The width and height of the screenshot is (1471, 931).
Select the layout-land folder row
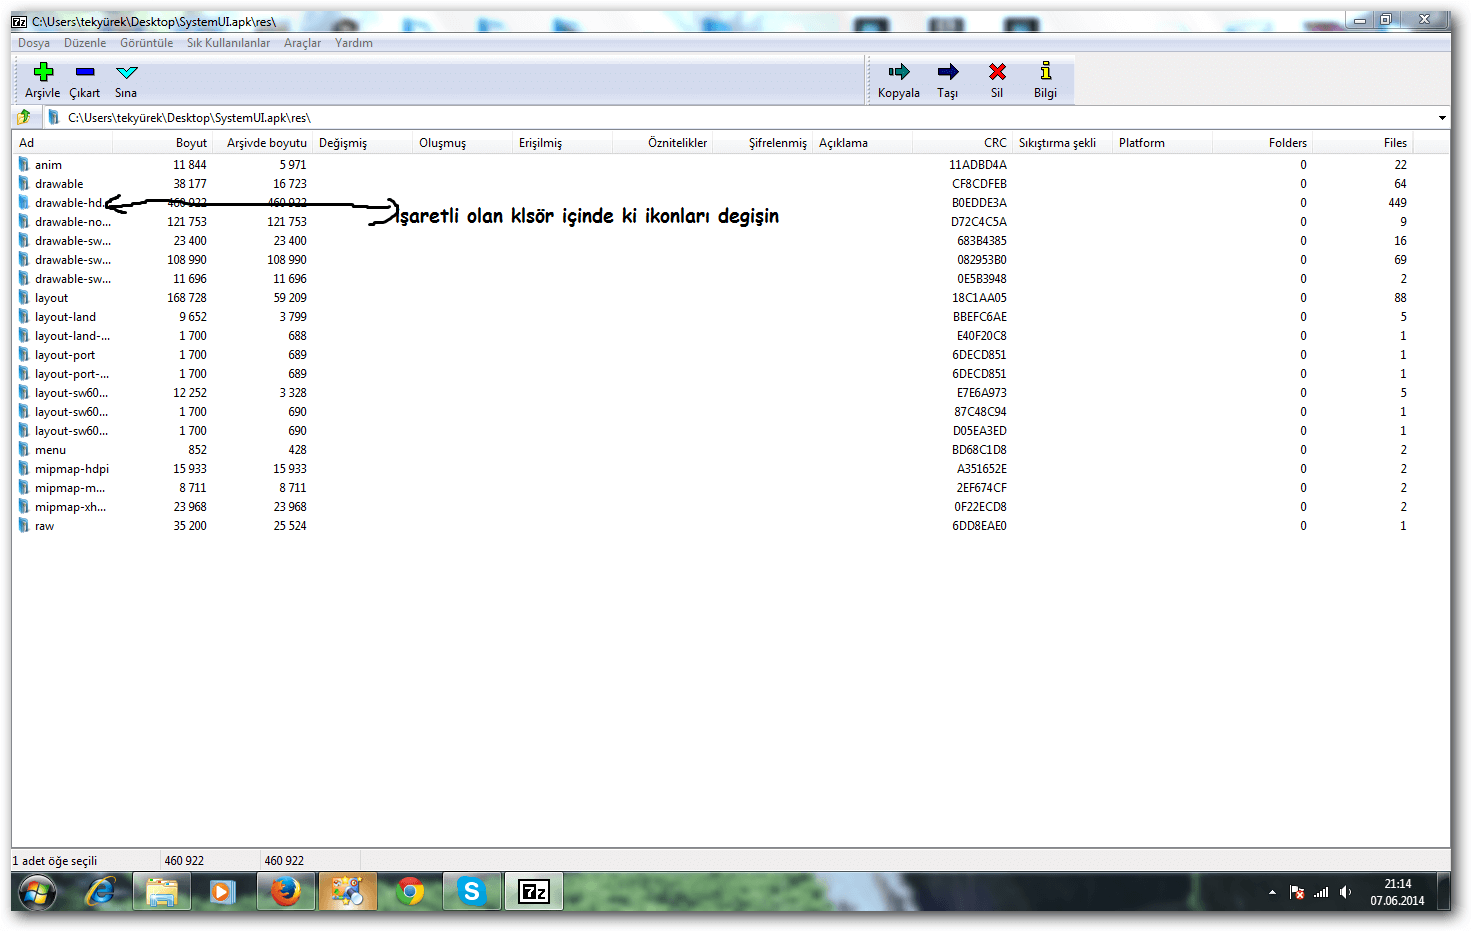(65, 317)
